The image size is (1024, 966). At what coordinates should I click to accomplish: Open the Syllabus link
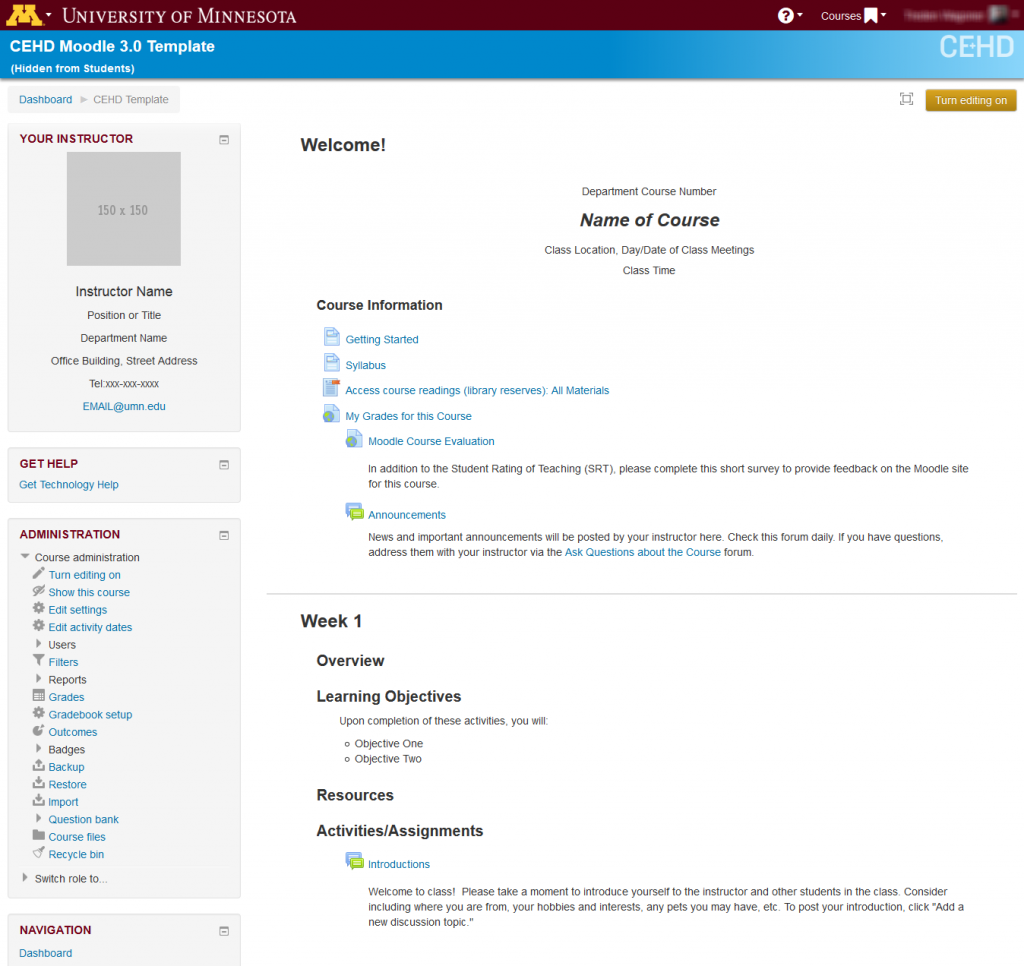point(365,365)
